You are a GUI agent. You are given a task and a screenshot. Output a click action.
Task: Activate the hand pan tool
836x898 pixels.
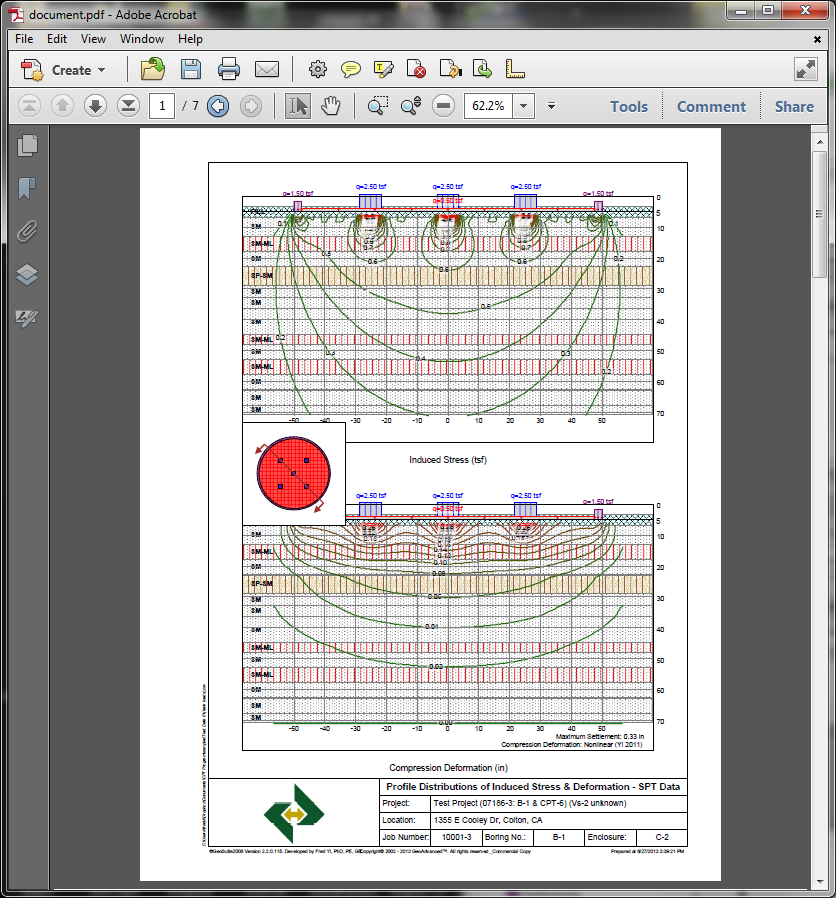(331, 106)
